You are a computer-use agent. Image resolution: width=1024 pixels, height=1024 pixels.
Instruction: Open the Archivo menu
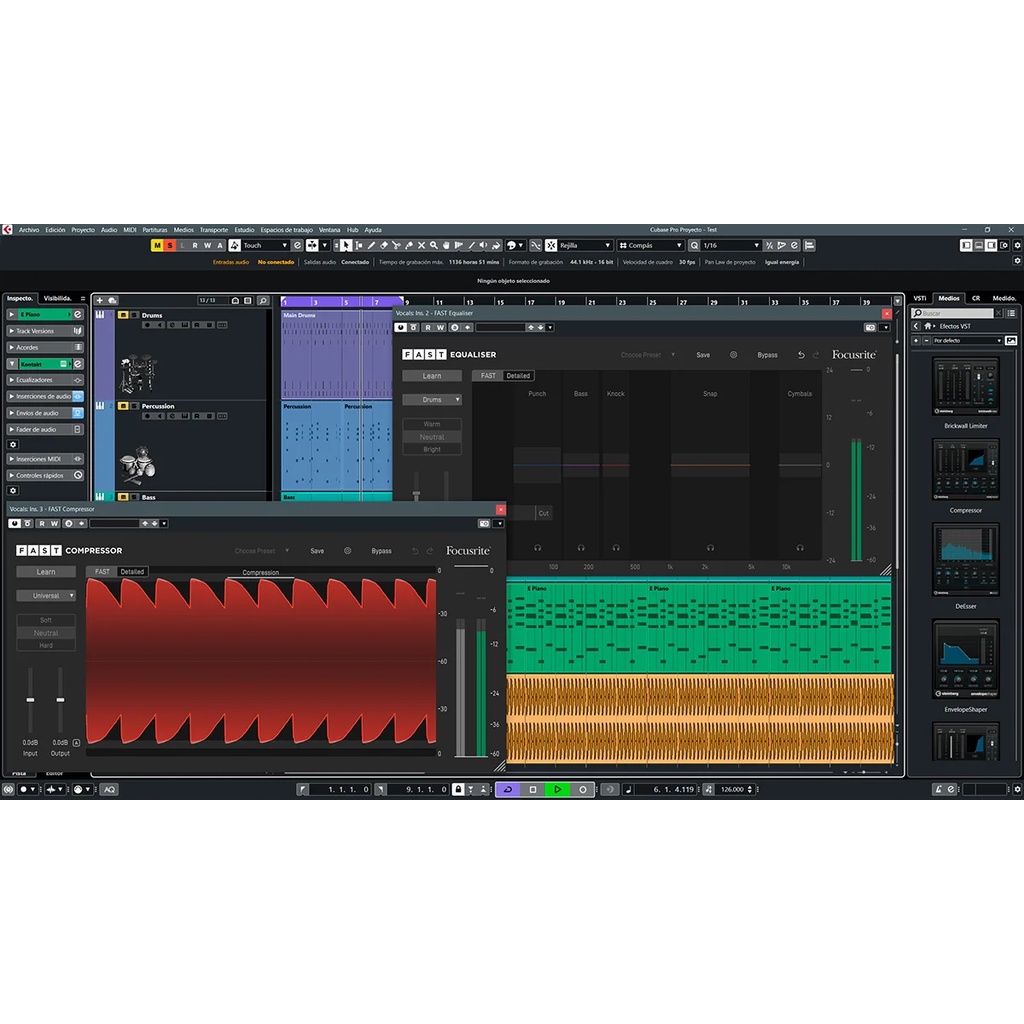[x=29, y=230]
